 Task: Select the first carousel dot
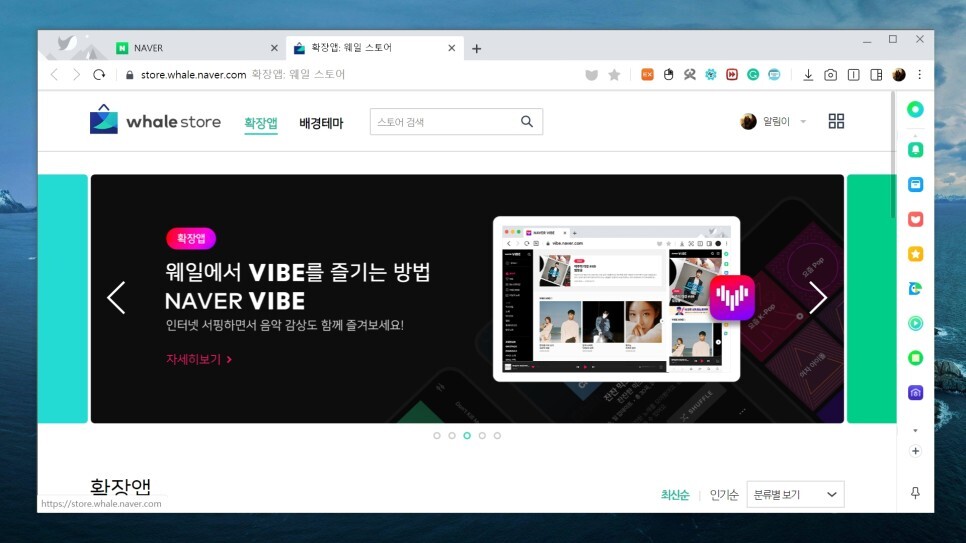point(437,436)
